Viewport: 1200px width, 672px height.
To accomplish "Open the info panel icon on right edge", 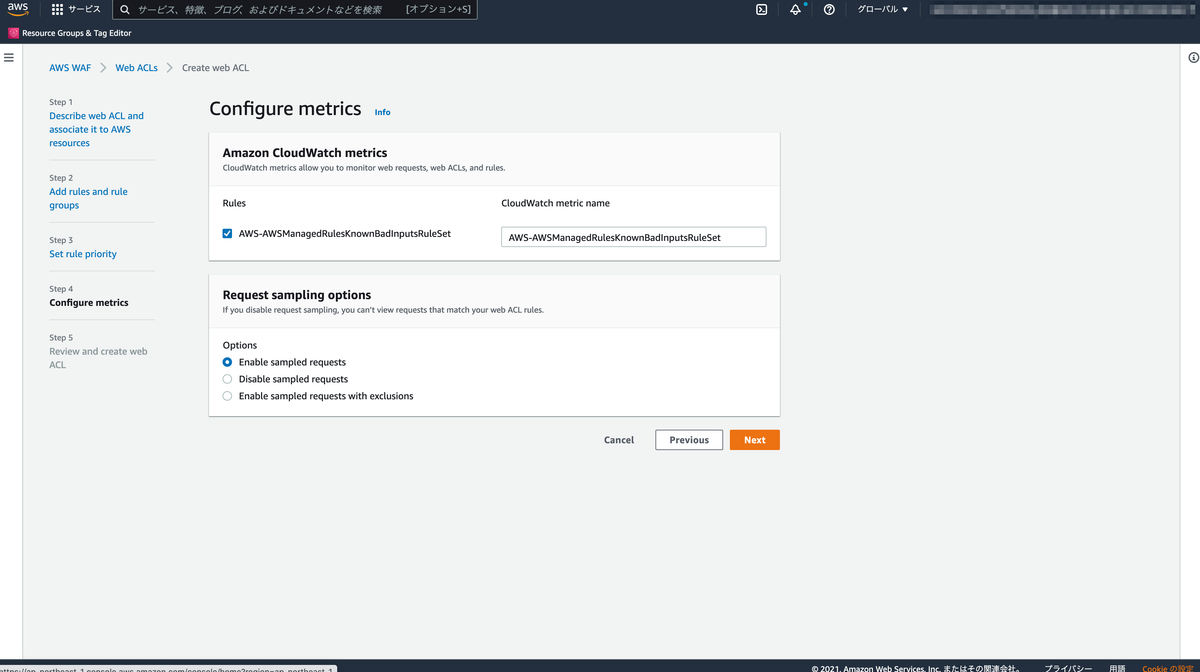I will (1192, 58).
